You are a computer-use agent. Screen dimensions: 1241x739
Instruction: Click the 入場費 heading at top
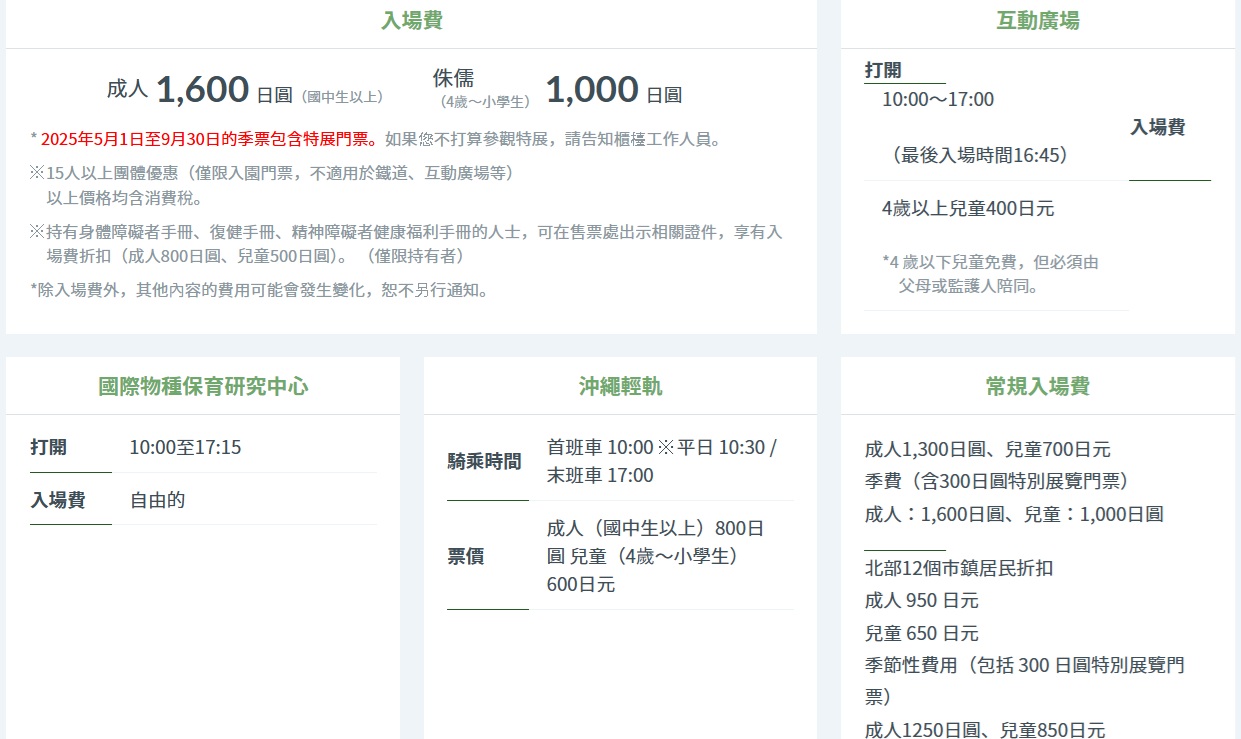tap(411, 21)
